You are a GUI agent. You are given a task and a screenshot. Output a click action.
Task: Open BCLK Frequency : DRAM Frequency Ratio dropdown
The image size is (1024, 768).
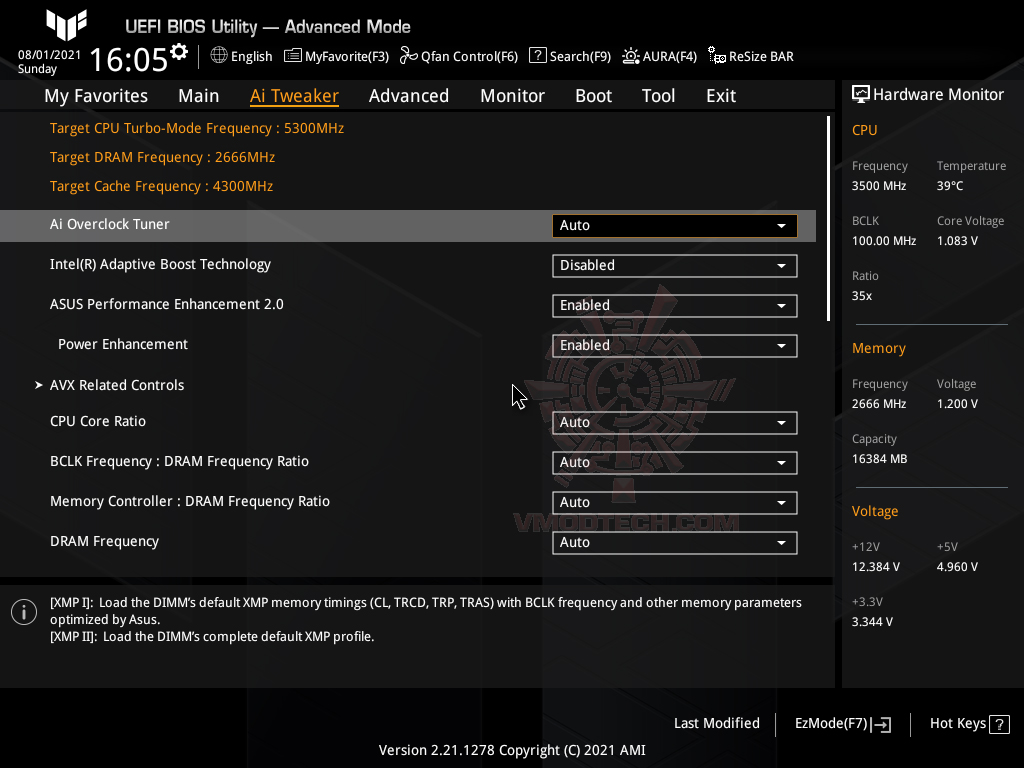point(675,462)
